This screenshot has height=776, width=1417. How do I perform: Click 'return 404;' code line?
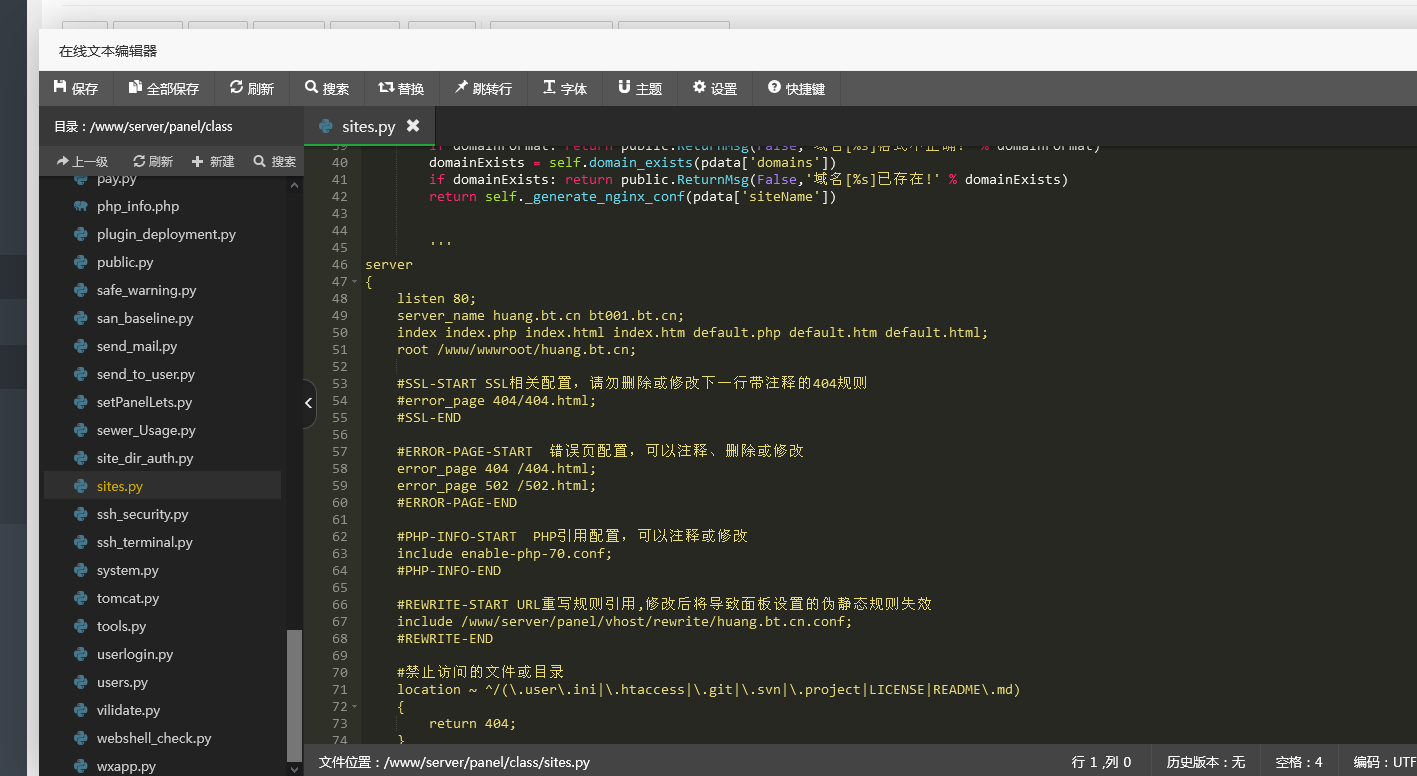473,723
